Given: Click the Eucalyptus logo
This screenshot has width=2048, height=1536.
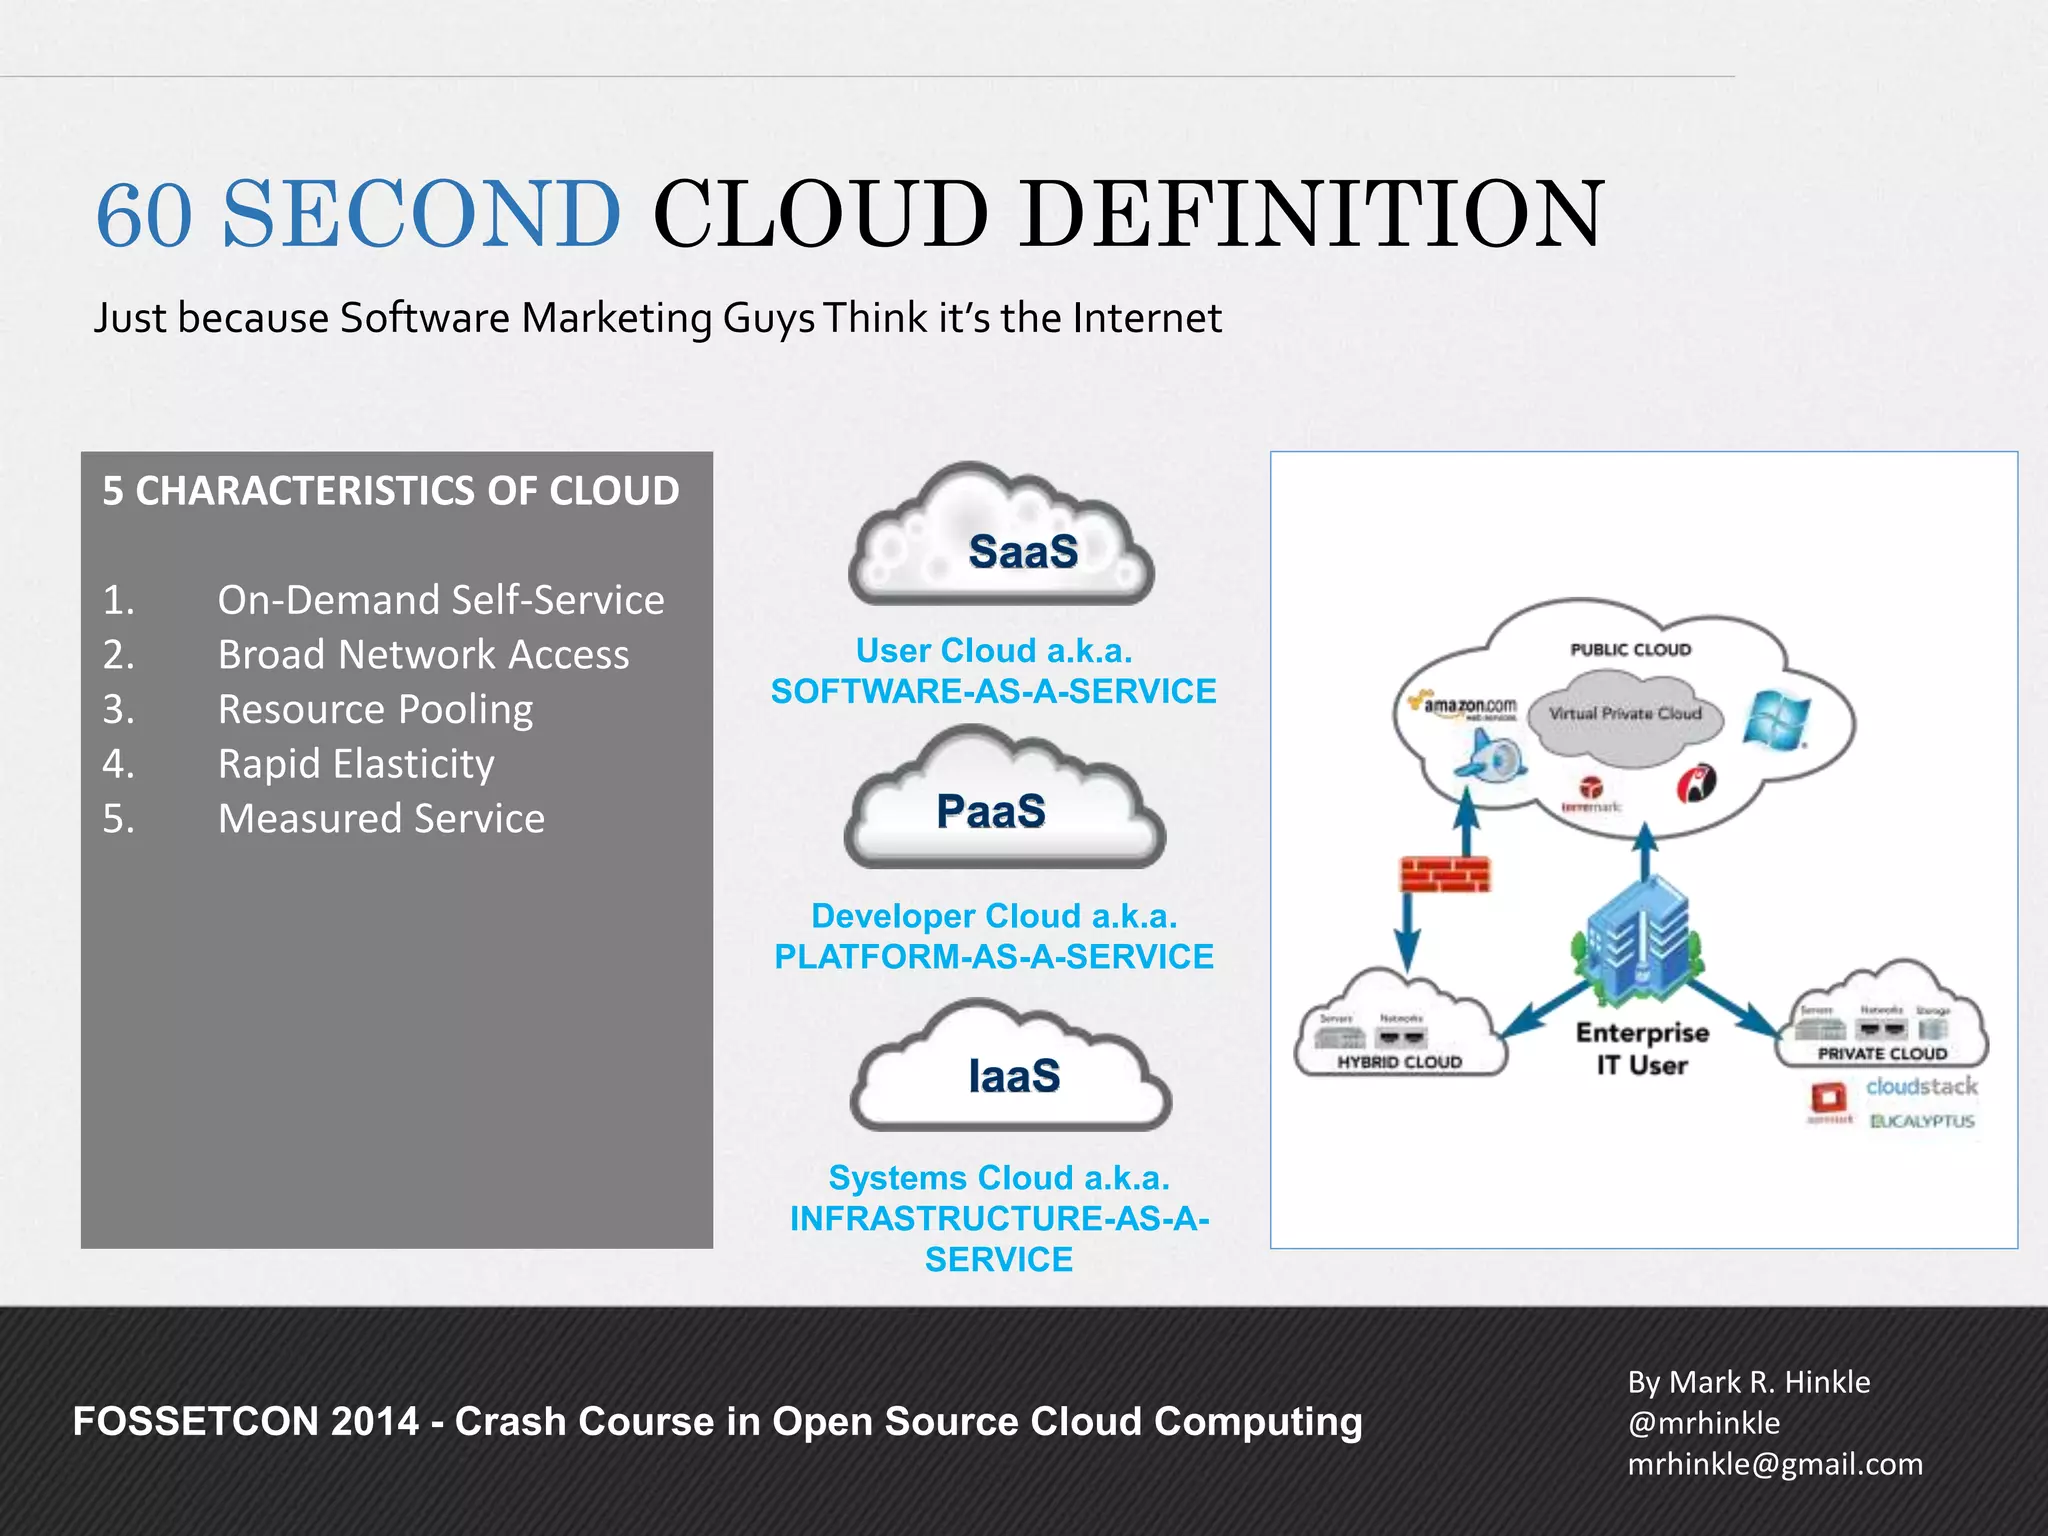Looking at the screenshot, I should (1922, 1121).
